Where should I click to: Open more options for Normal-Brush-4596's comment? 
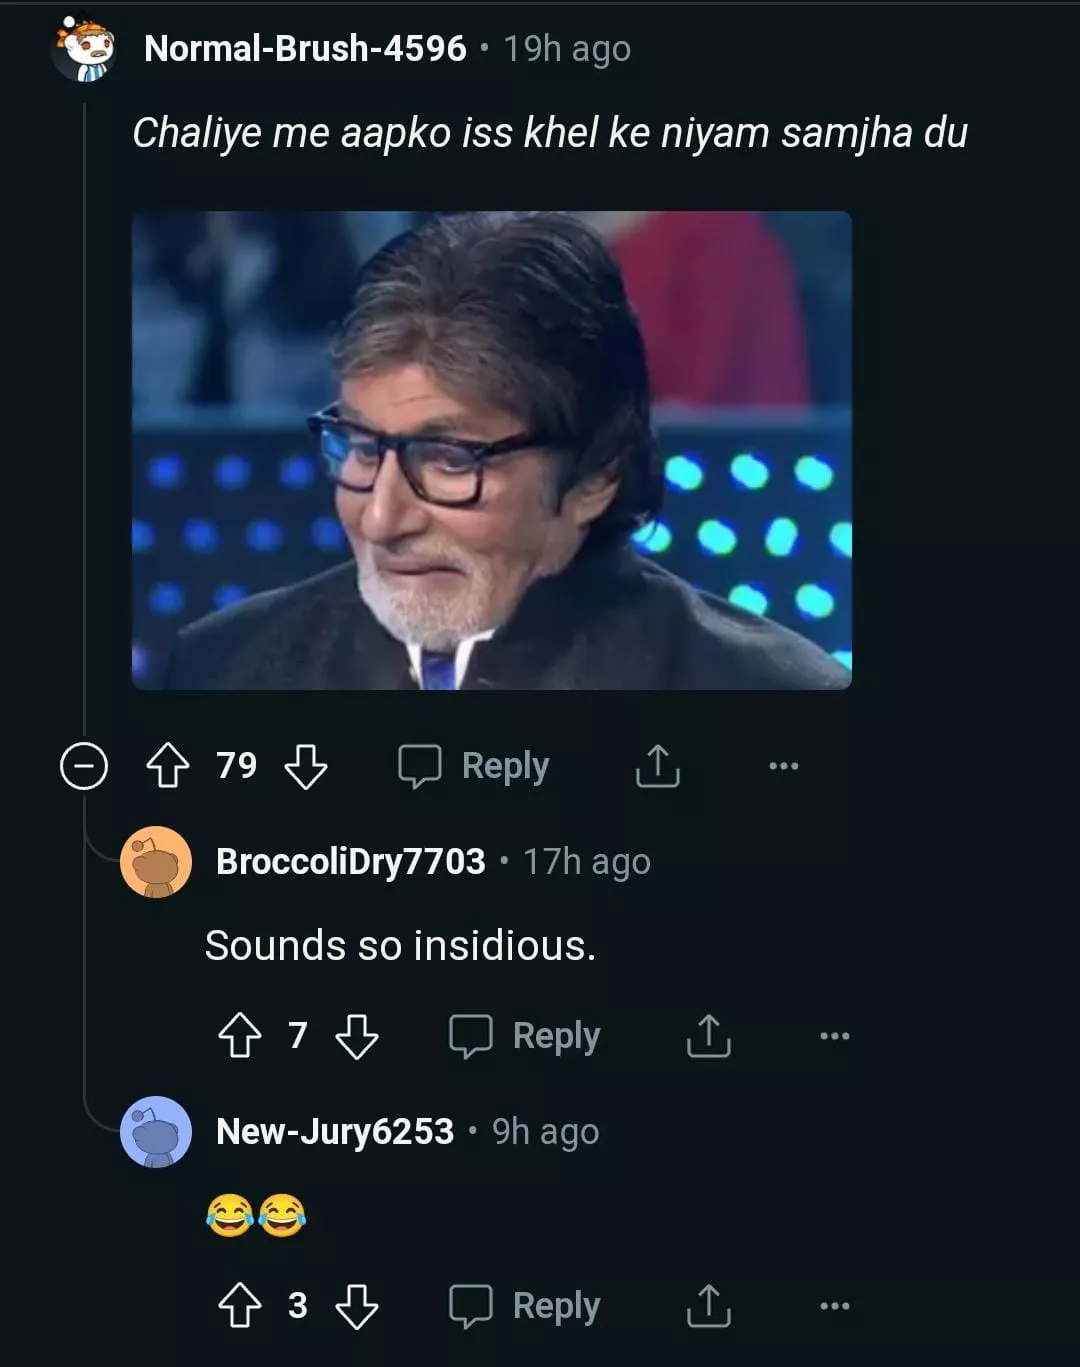coord(783,766)
